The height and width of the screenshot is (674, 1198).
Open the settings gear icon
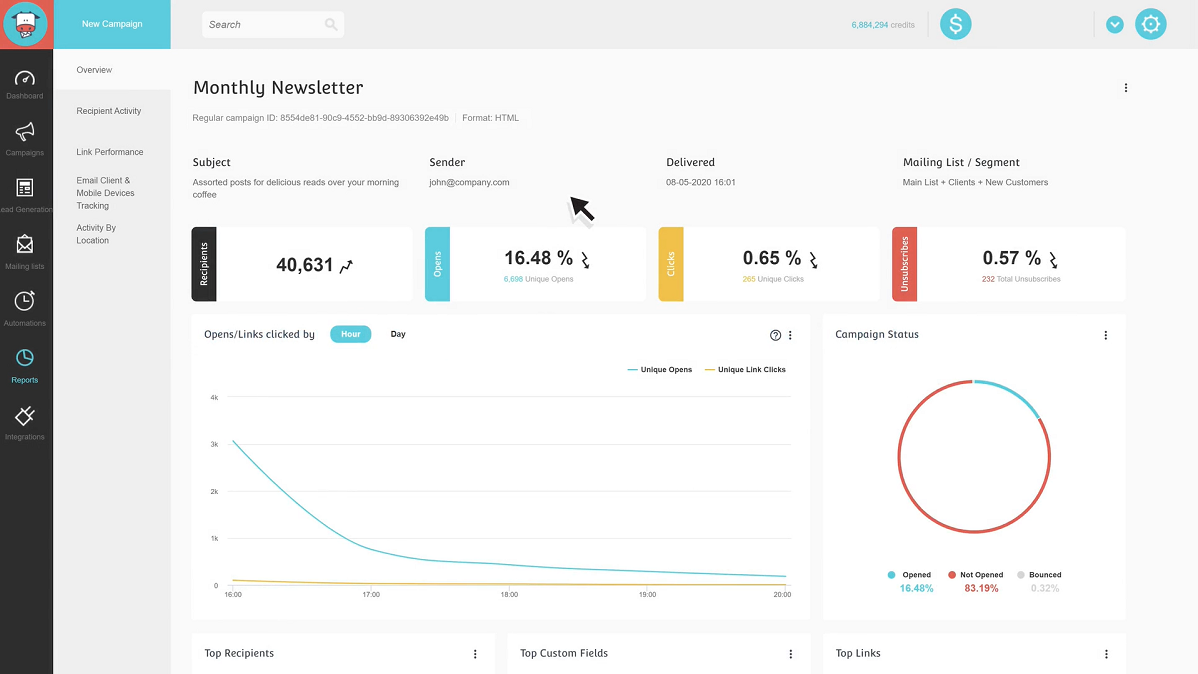click(1151, 24)
